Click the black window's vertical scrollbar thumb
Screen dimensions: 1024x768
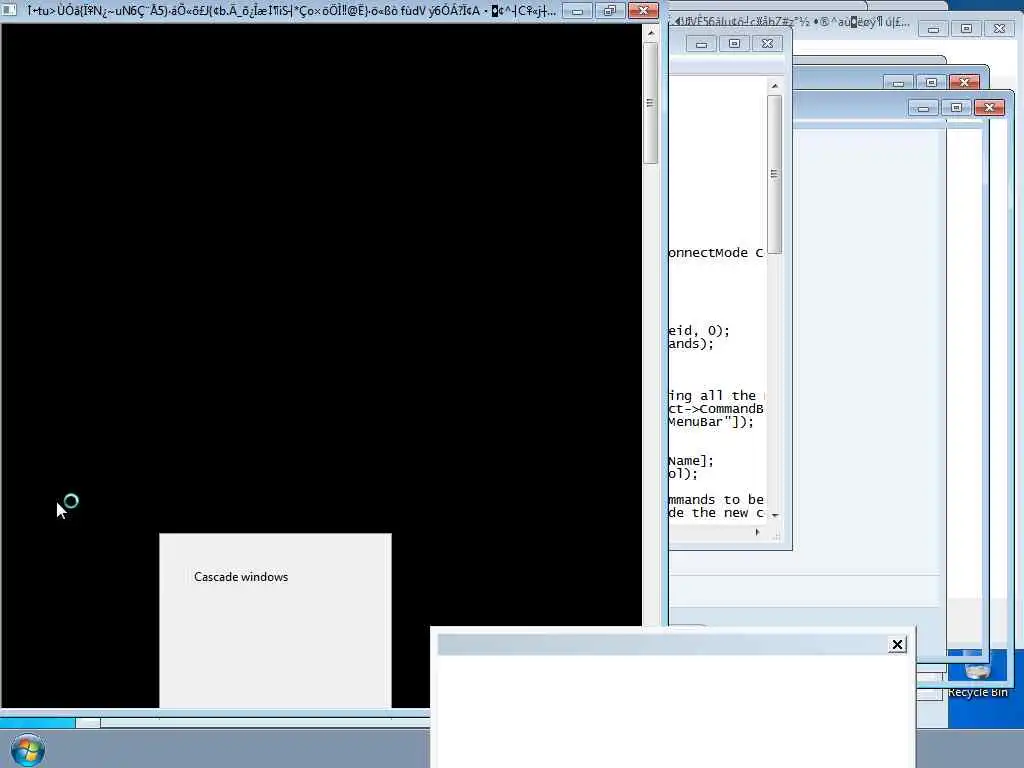(x=650, y=103)
